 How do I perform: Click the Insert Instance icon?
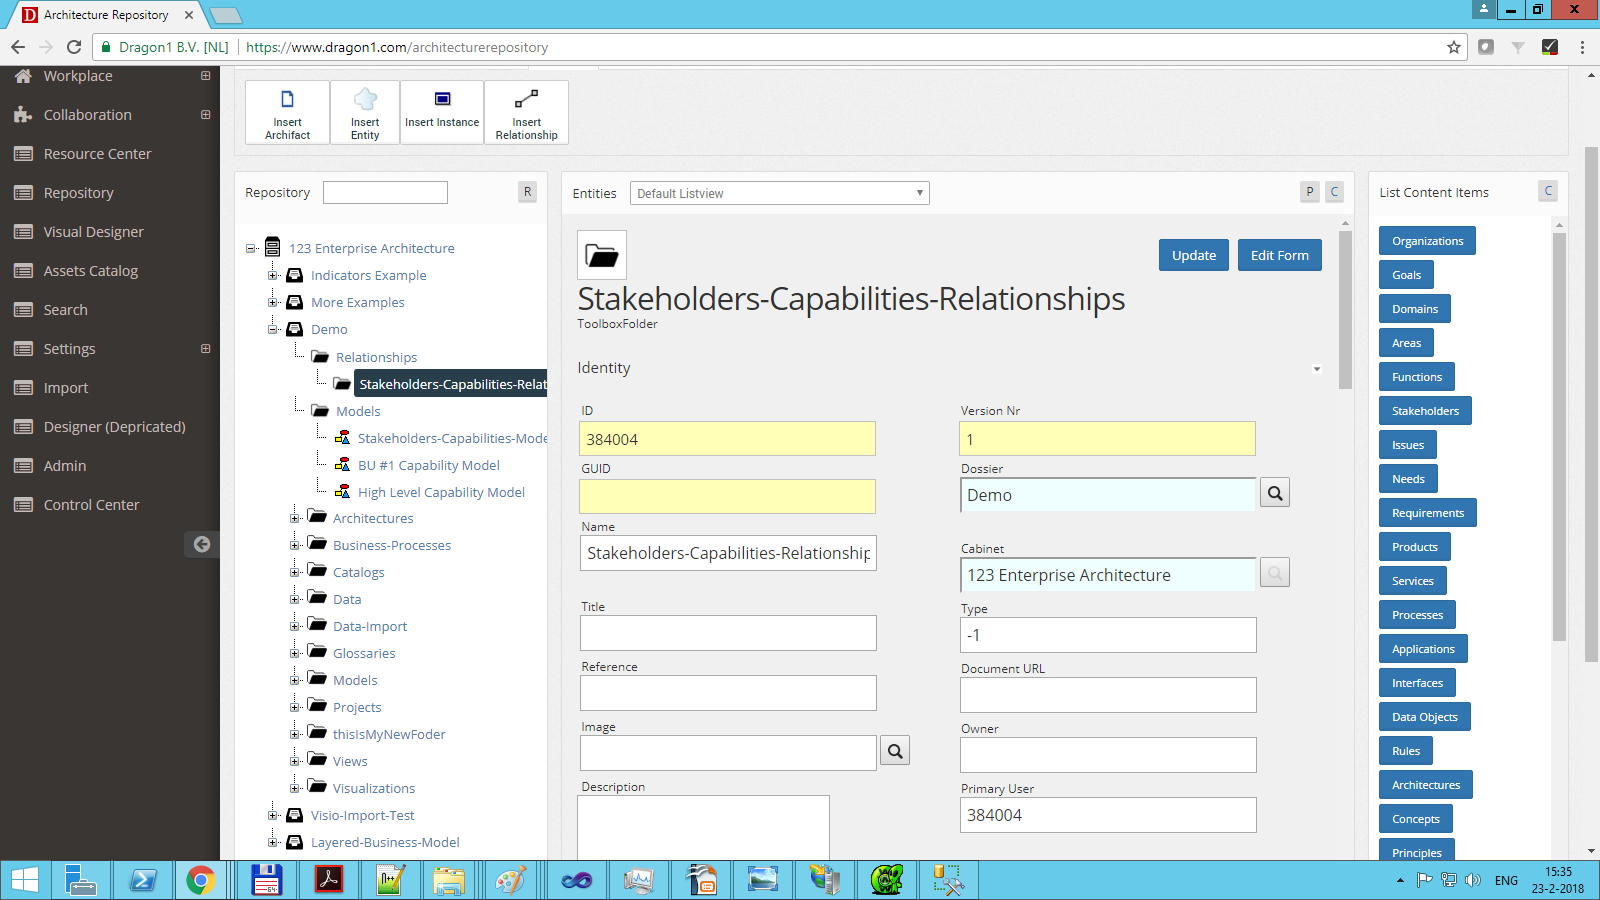(x=442, y=99)
